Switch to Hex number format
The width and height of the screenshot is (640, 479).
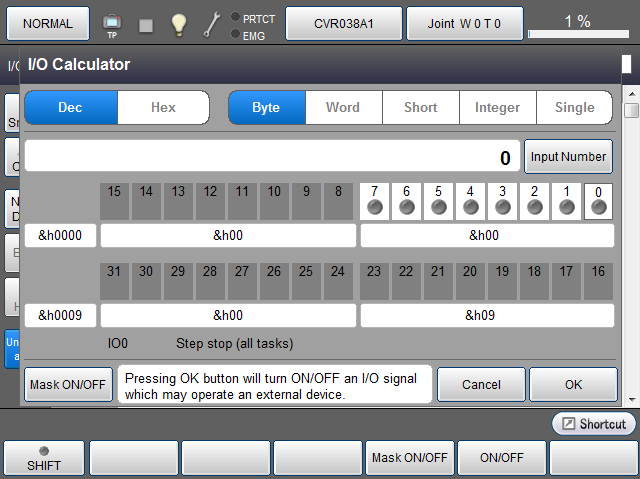[x=163, y=108]
